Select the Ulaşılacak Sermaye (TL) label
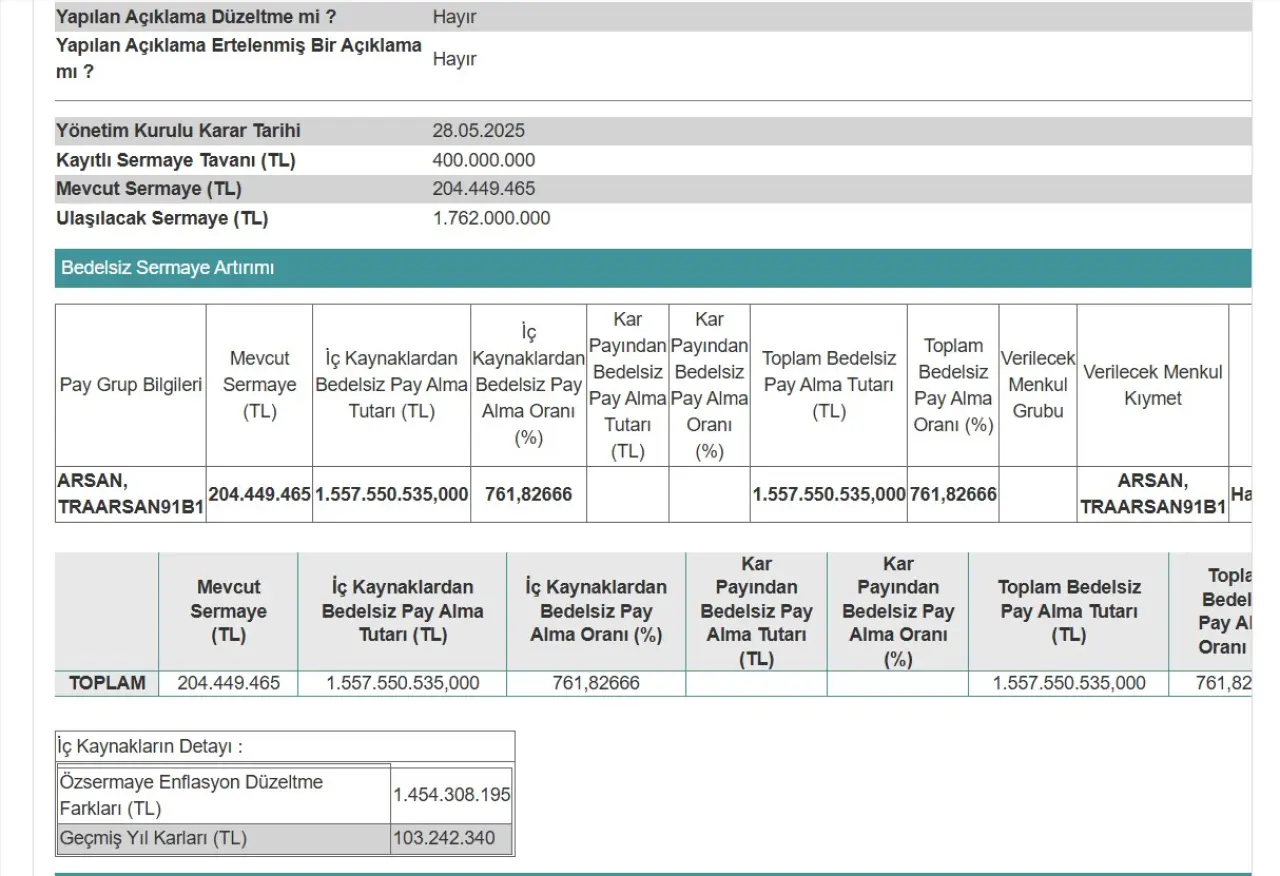 click(x=162, y=218)
